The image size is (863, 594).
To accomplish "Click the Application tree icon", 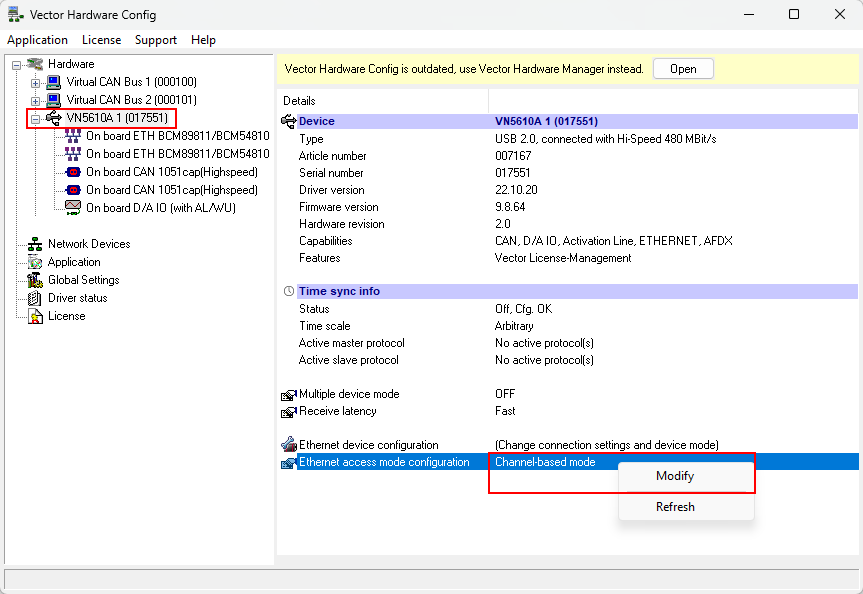I will (35, 262).
